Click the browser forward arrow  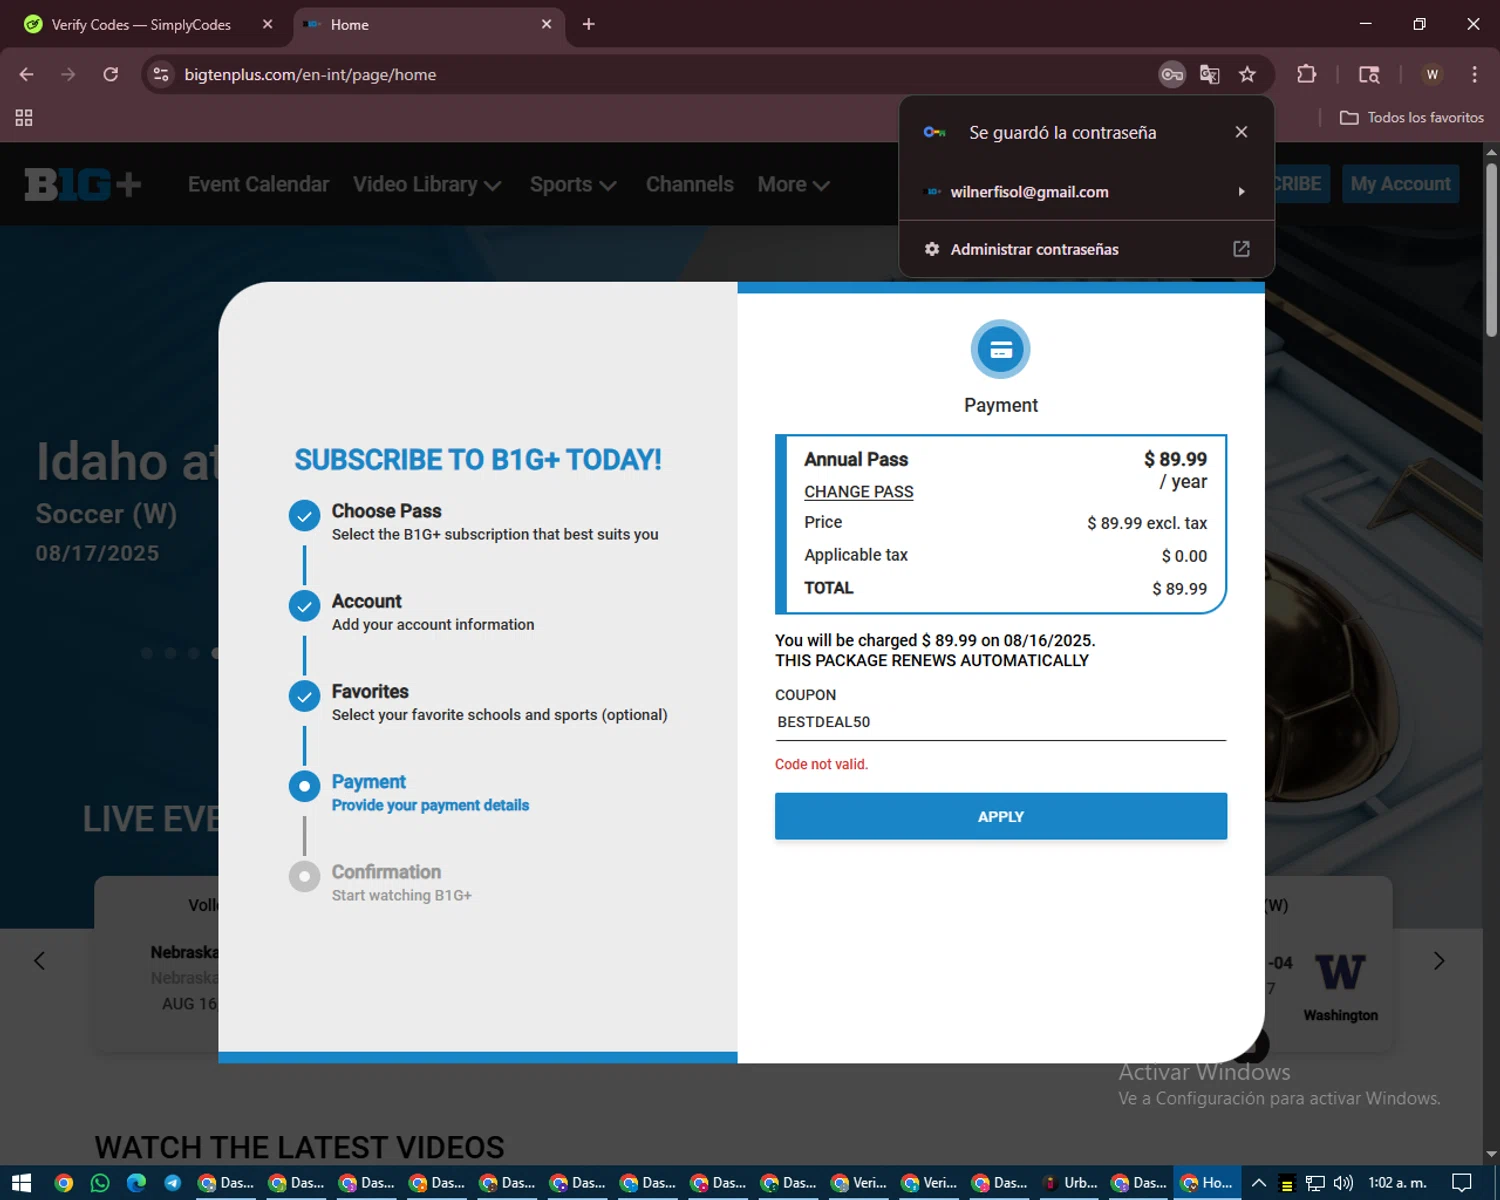tap(68, 75)
